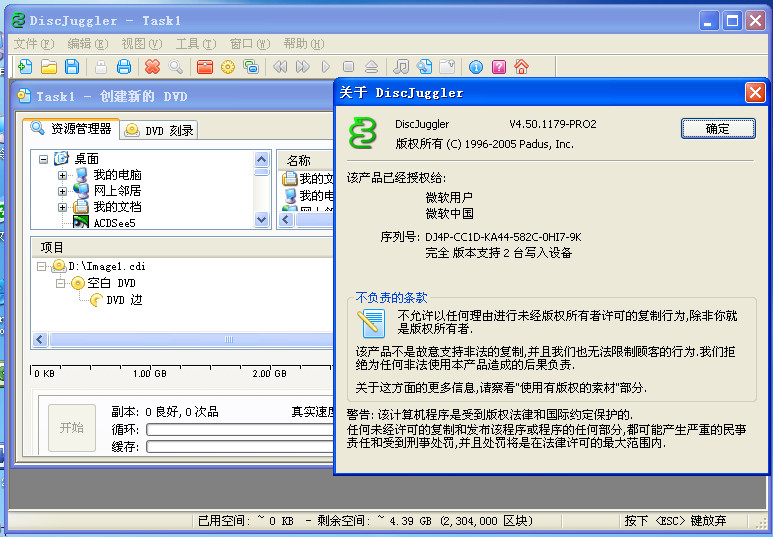Eject disc with the eject icon
Viewport: 773px width, 537px height.
tap(371, 67)
